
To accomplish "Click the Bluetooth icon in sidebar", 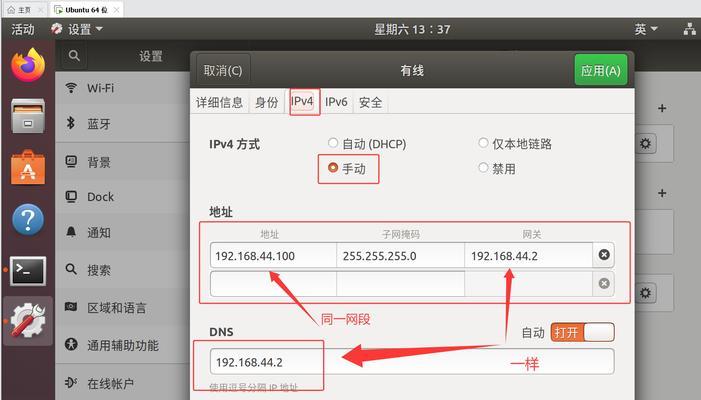I will pos(71,122).
